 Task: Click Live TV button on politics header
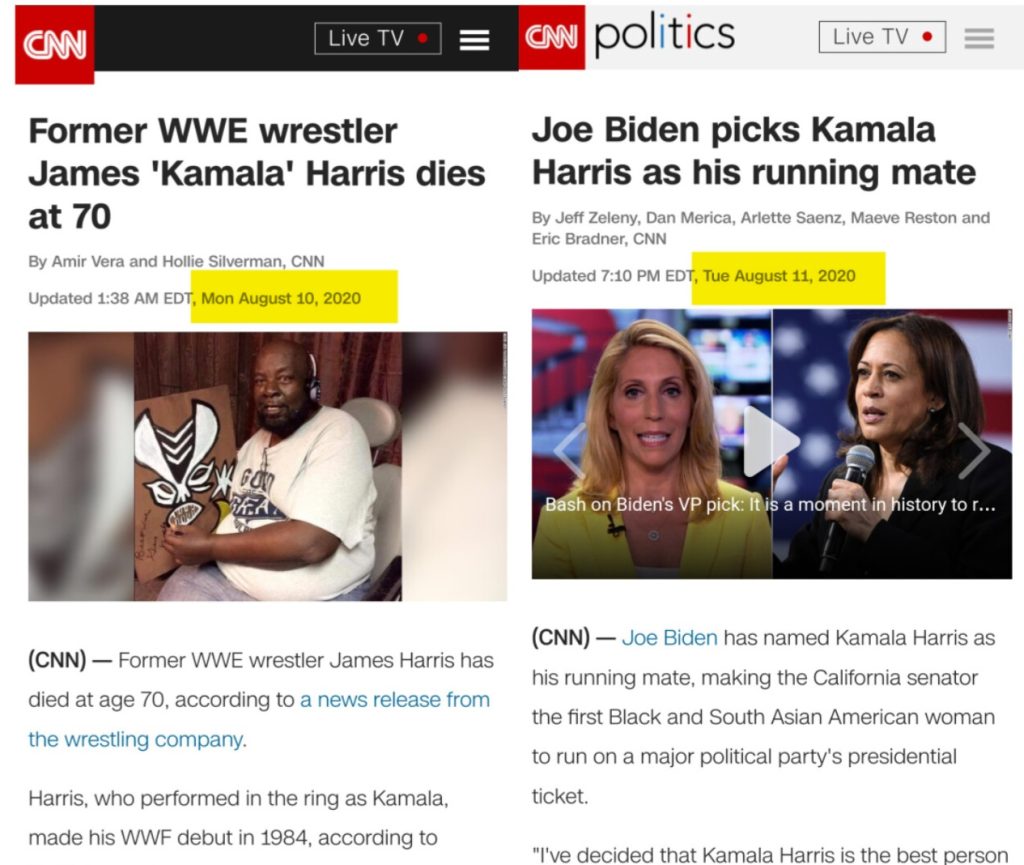click(x=882, y=37)
